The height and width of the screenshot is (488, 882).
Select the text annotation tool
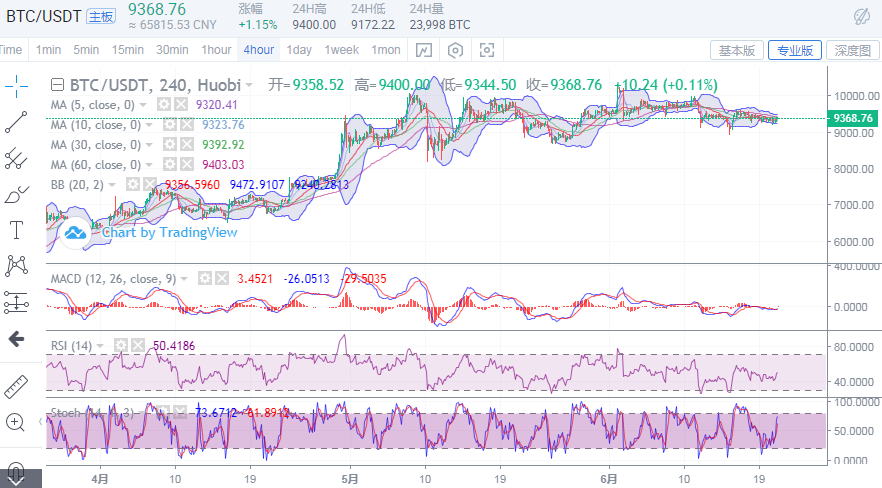[x=16, y=230]
